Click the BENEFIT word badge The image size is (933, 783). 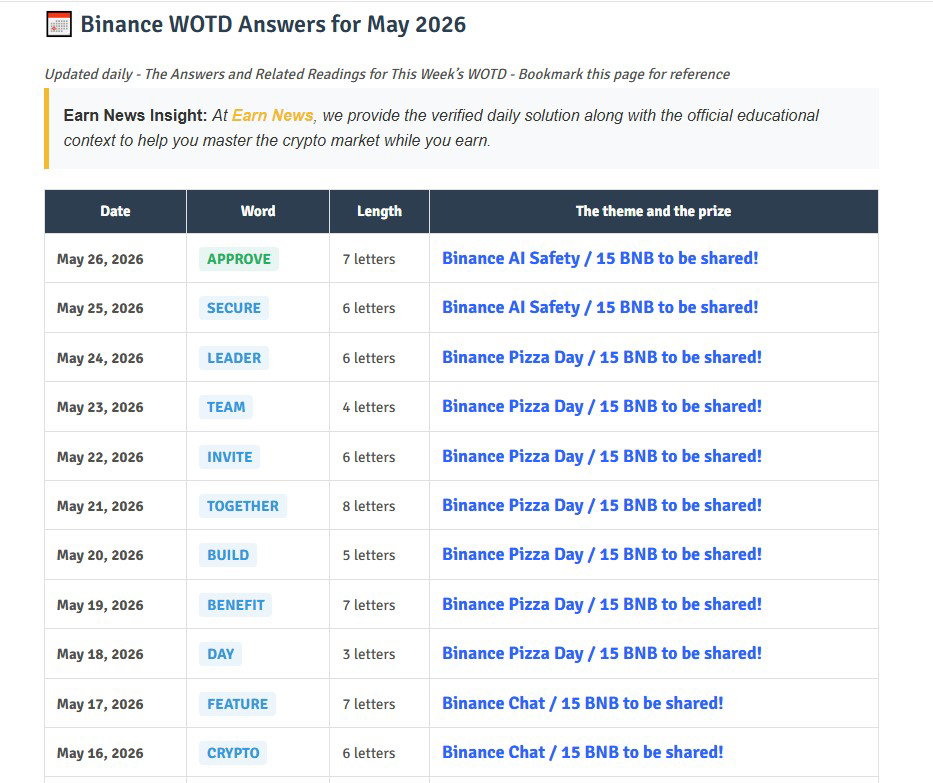pos(236,605)
